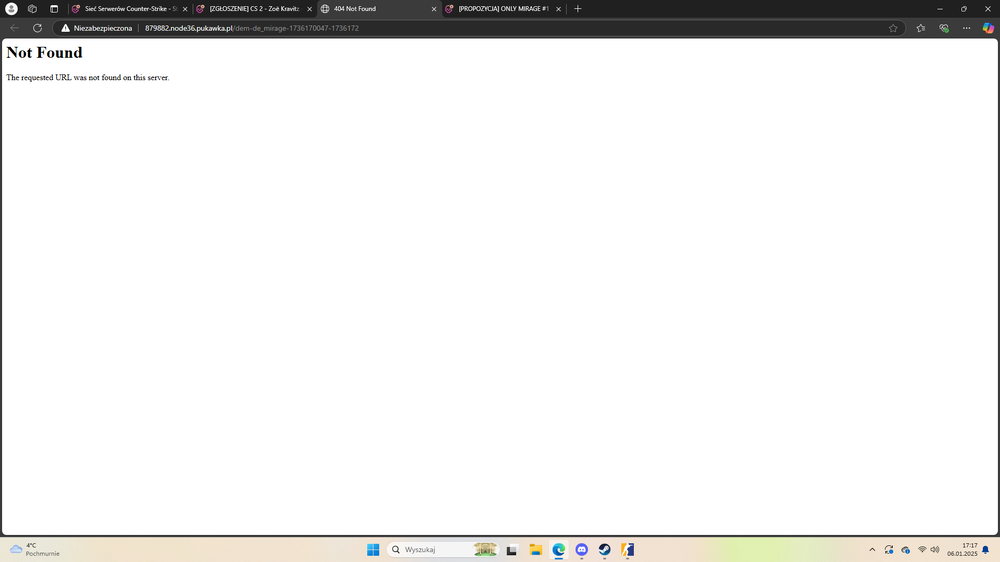Screen dimensions: 1000x562
Task: Open Steam from the taskbar
Action: pyautogui.click(x=605, y=549)
